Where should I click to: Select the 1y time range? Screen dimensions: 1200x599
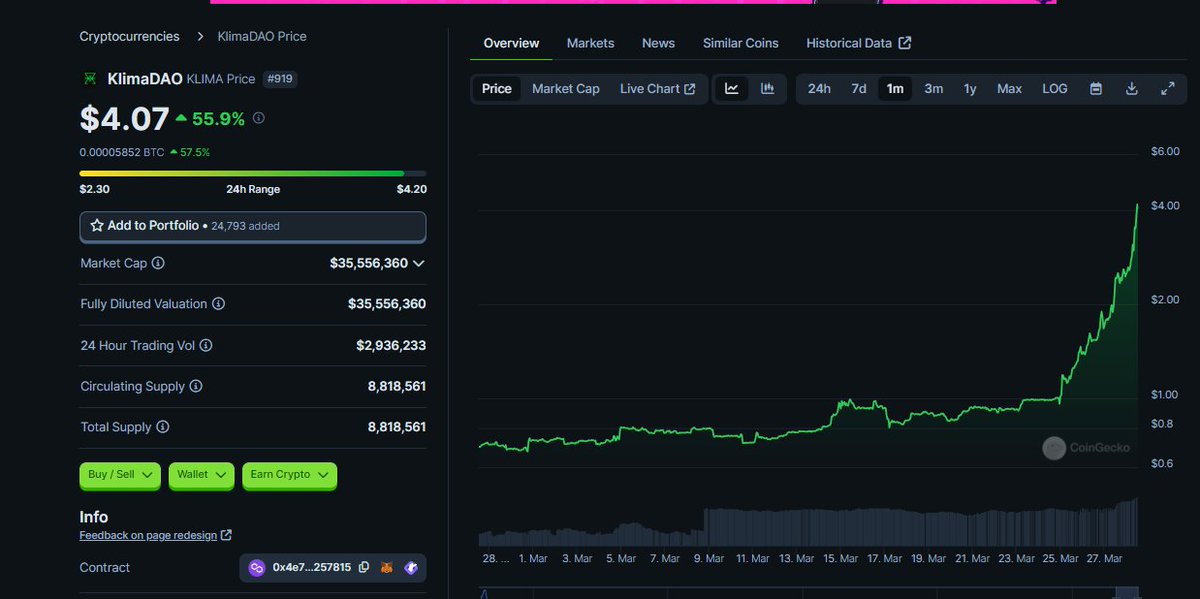point(970,88)
